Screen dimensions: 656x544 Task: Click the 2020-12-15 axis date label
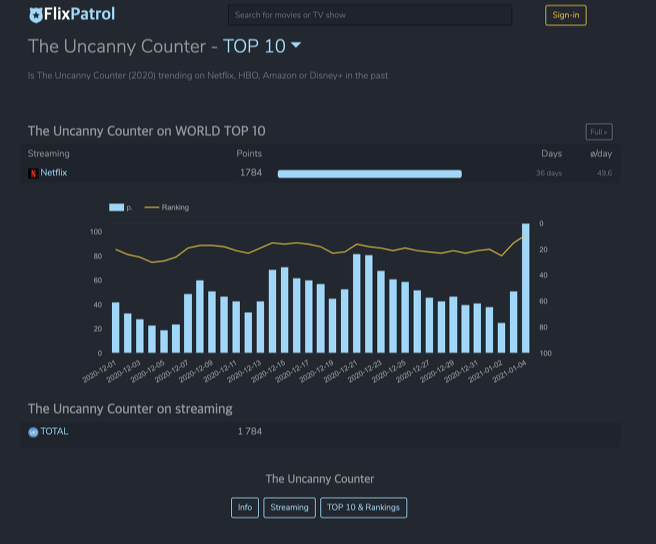269,371
